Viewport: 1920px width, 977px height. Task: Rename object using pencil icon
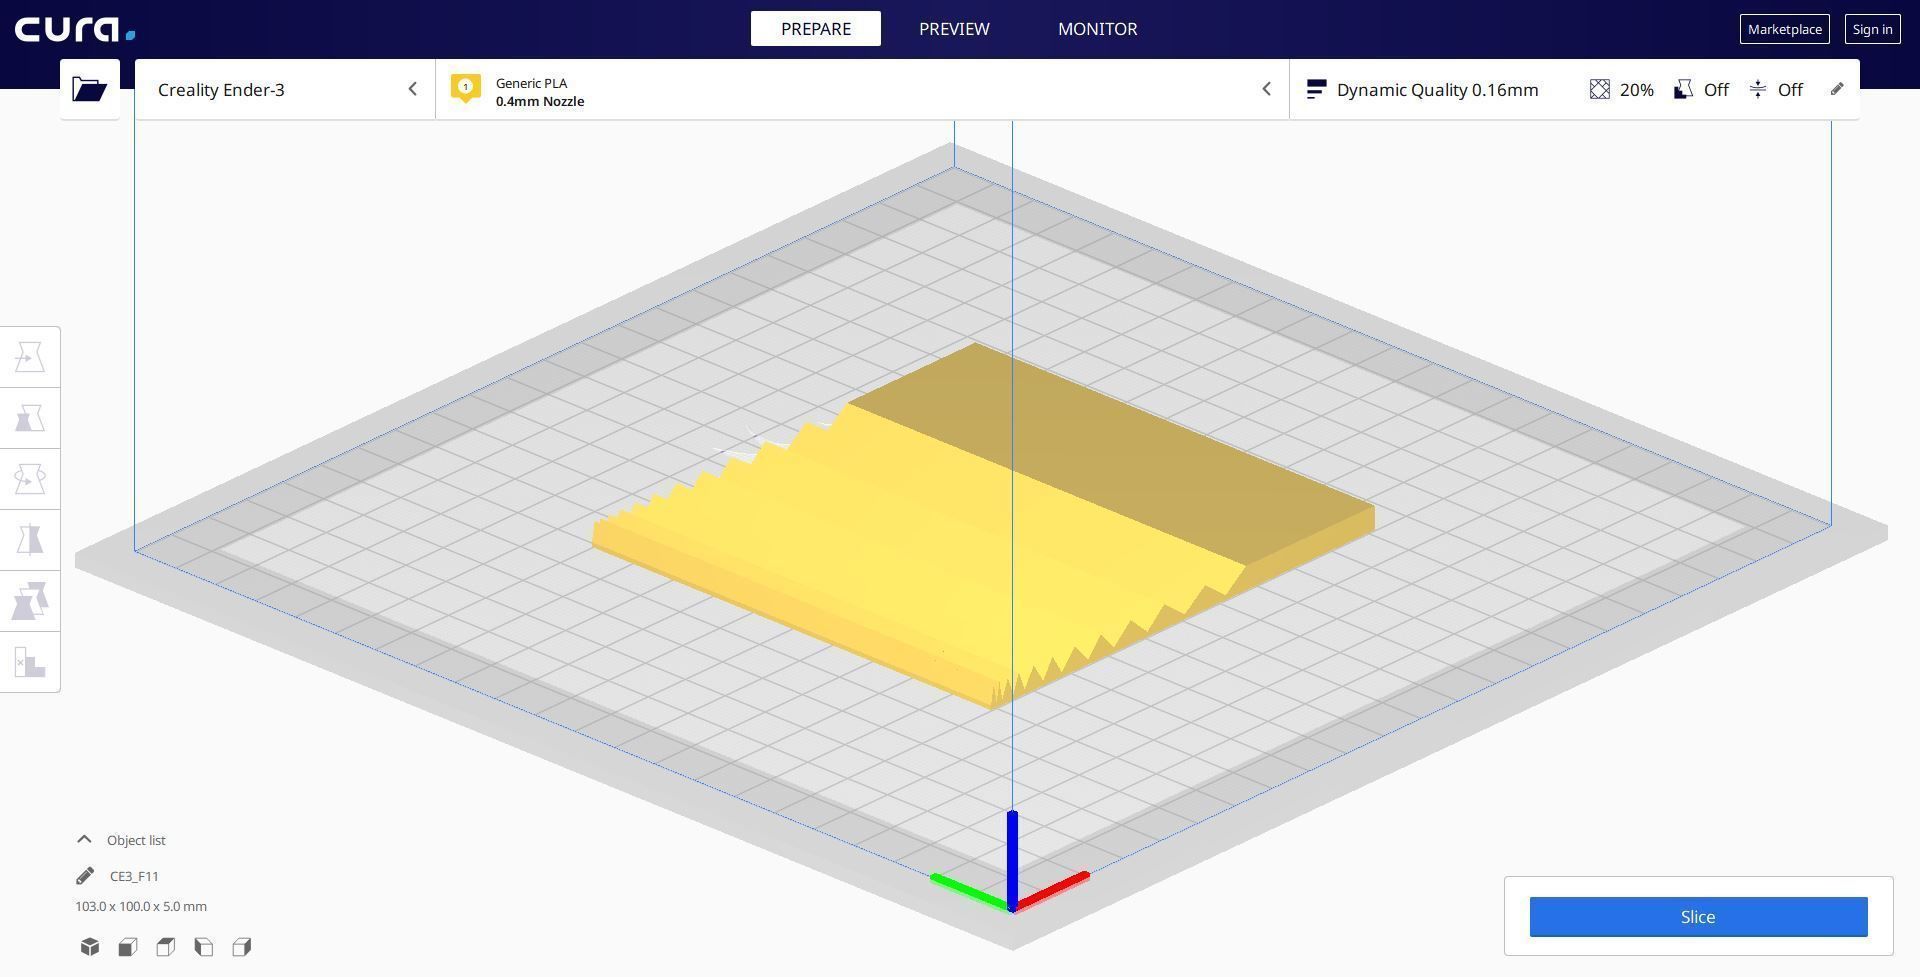tap(85, 876)
